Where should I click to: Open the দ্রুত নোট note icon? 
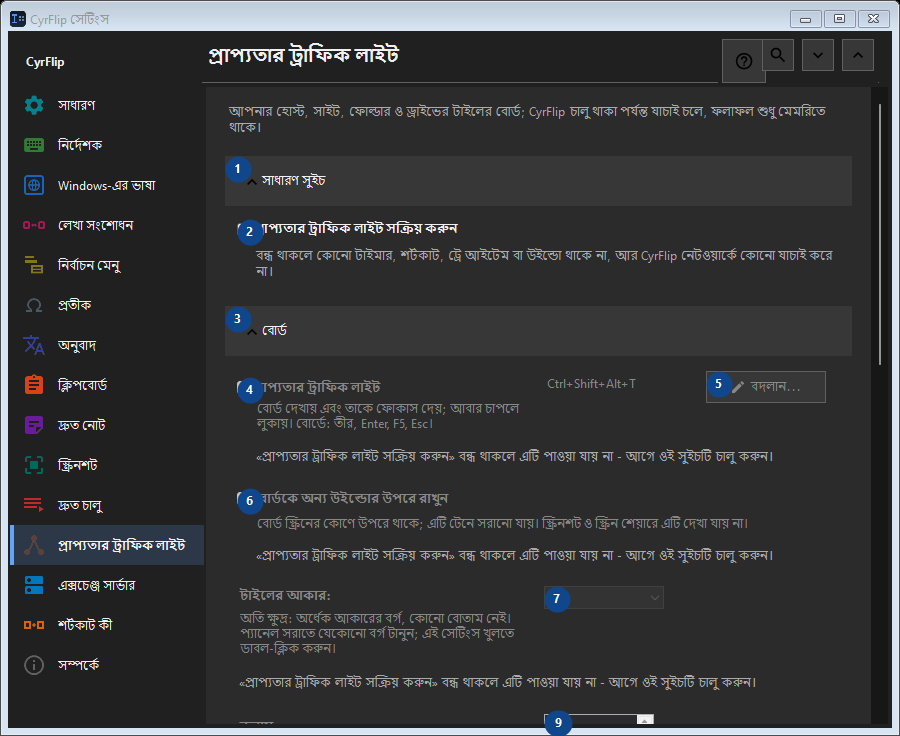[34, 425]
